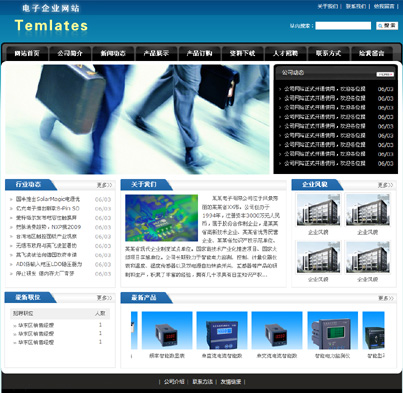
Task: Open the 更多>> arrows in 最新职位 panel
Action: click(x=104, y=298)
